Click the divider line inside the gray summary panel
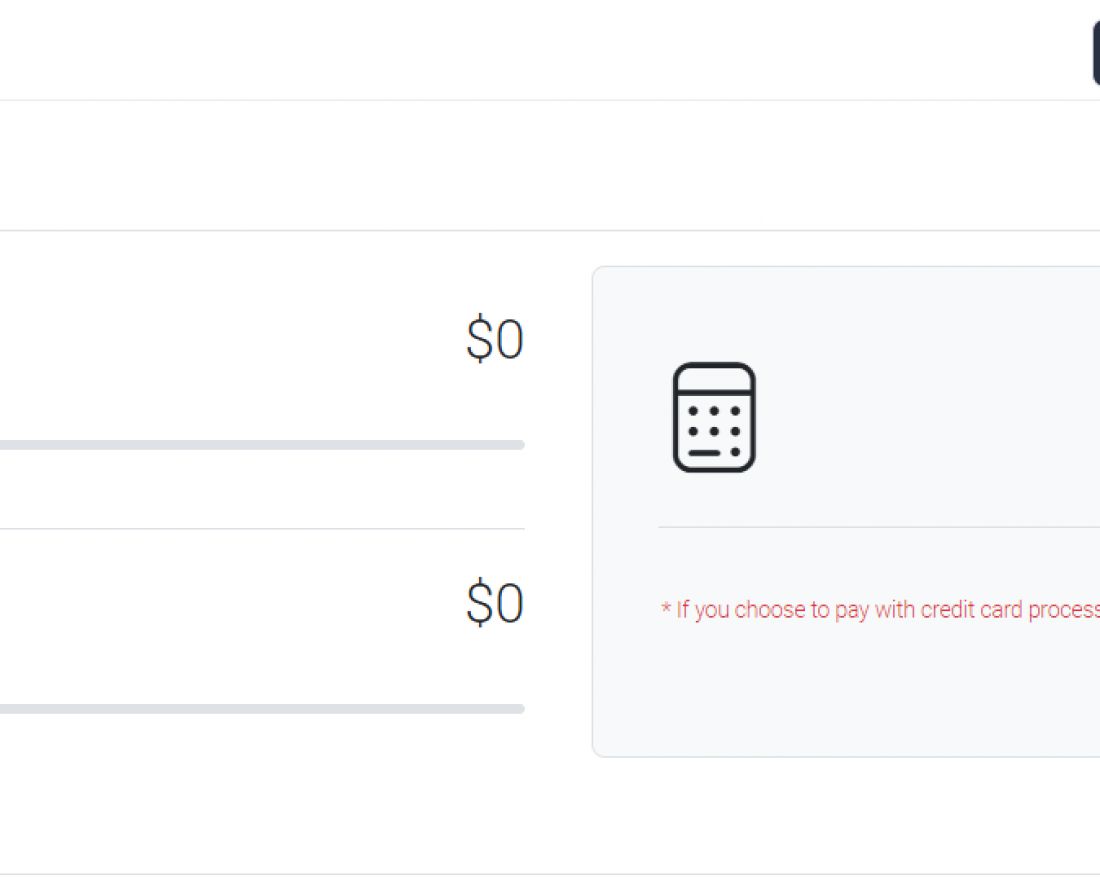The image size is (1100, 880). pyautogui.click(x=879, y=526)
